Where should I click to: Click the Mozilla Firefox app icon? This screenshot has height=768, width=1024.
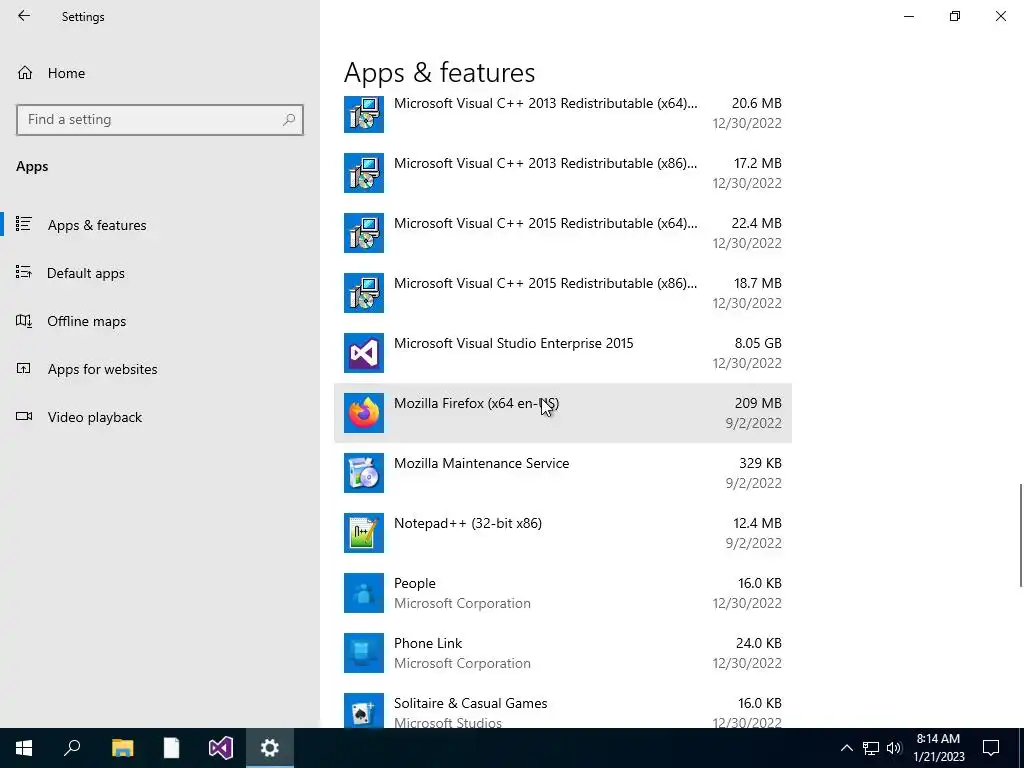(364, 413)
